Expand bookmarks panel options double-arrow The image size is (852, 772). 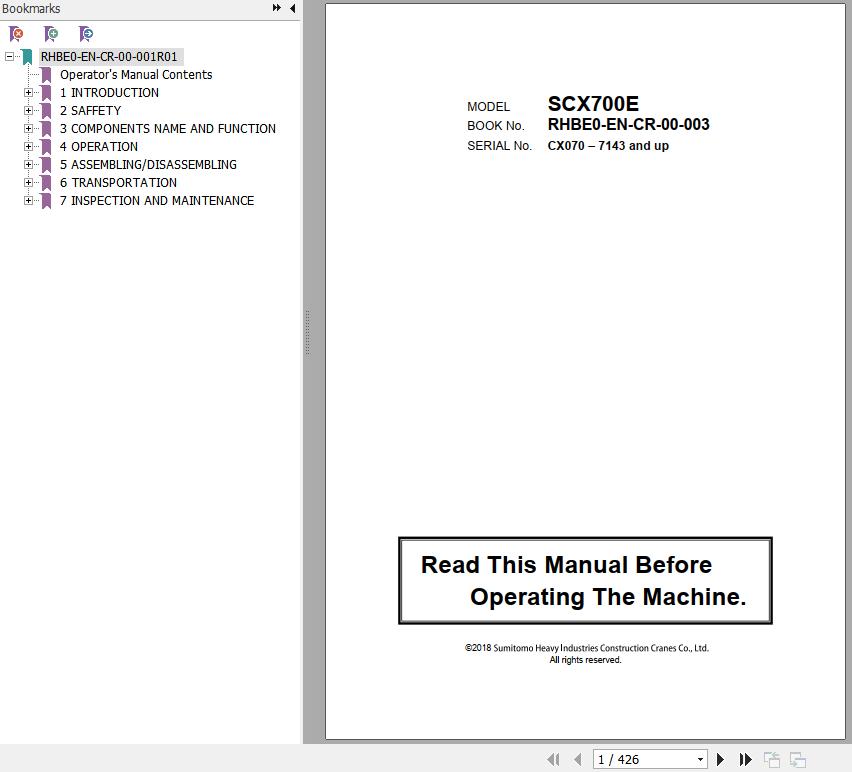coord(277,8)
